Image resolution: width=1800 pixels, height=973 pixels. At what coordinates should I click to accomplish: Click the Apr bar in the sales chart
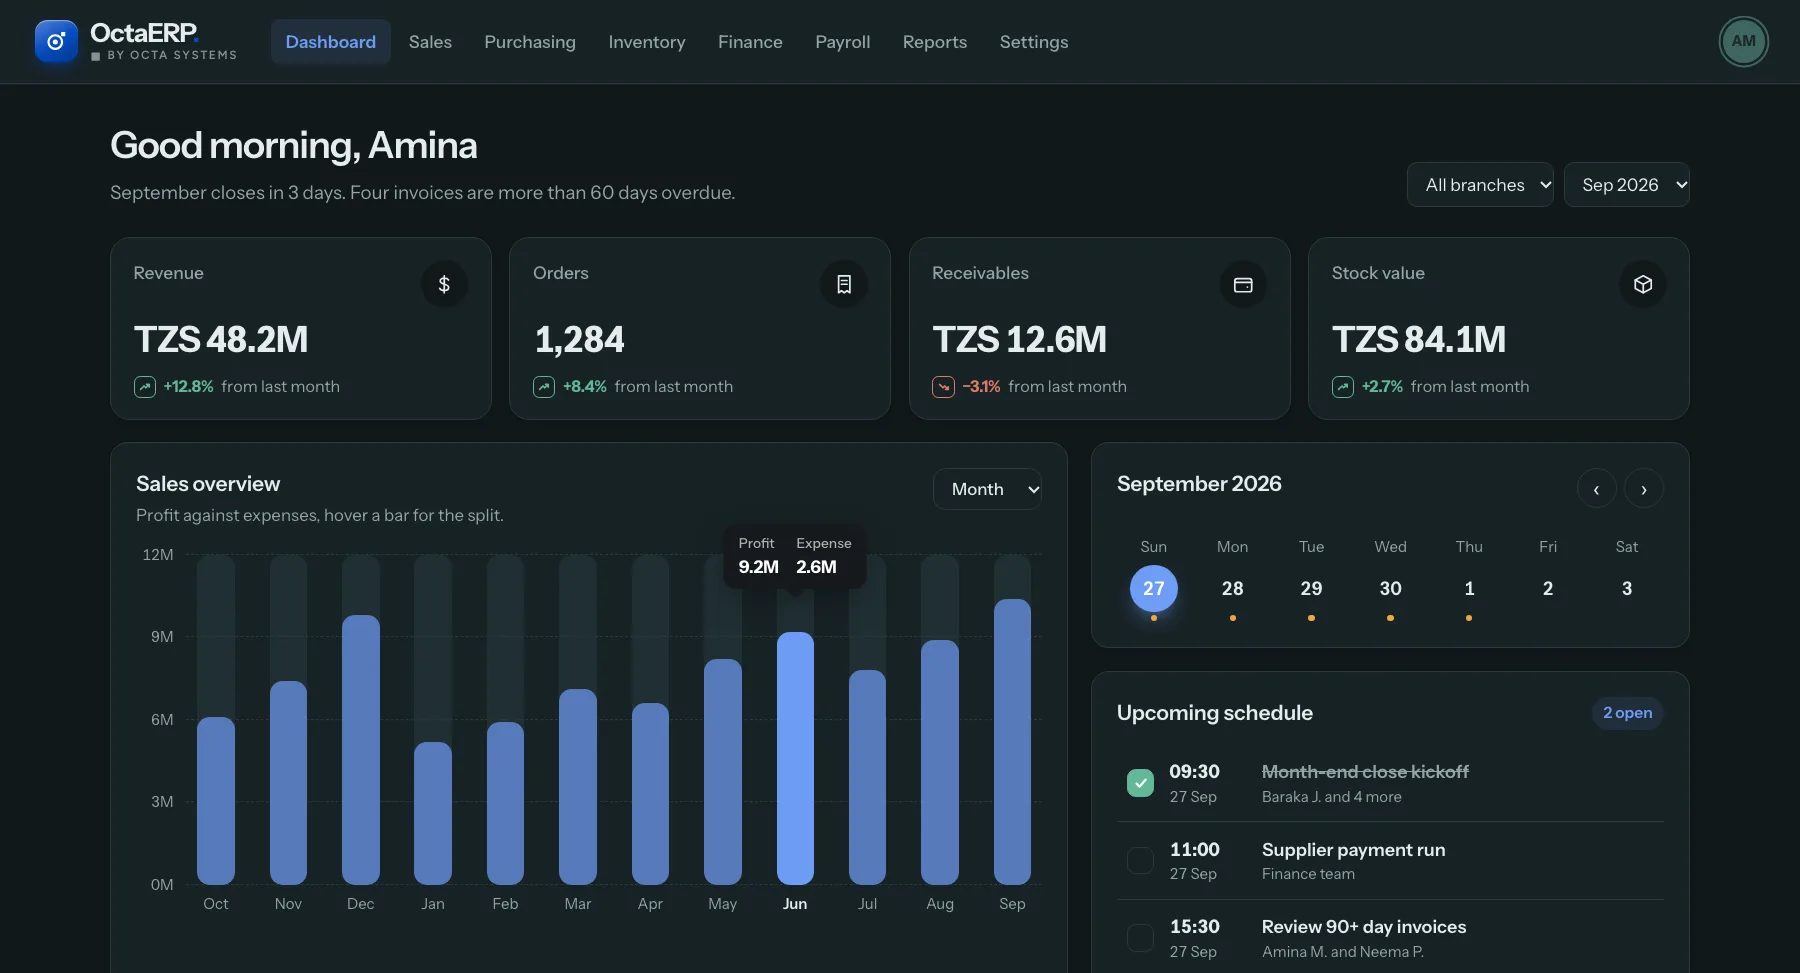click(650, 794)
